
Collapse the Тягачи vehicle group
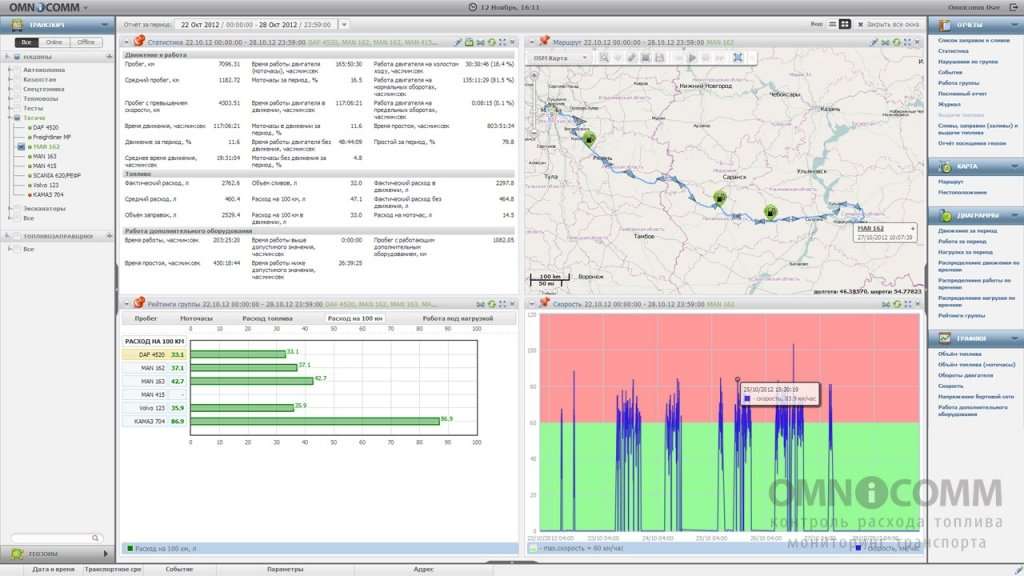10,118
